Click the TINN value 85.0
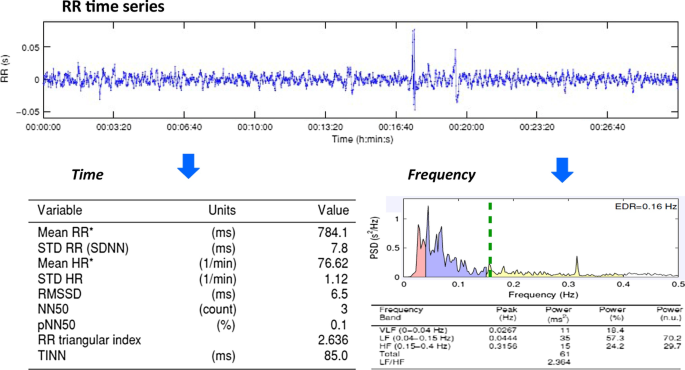 [x=336, y=356]
